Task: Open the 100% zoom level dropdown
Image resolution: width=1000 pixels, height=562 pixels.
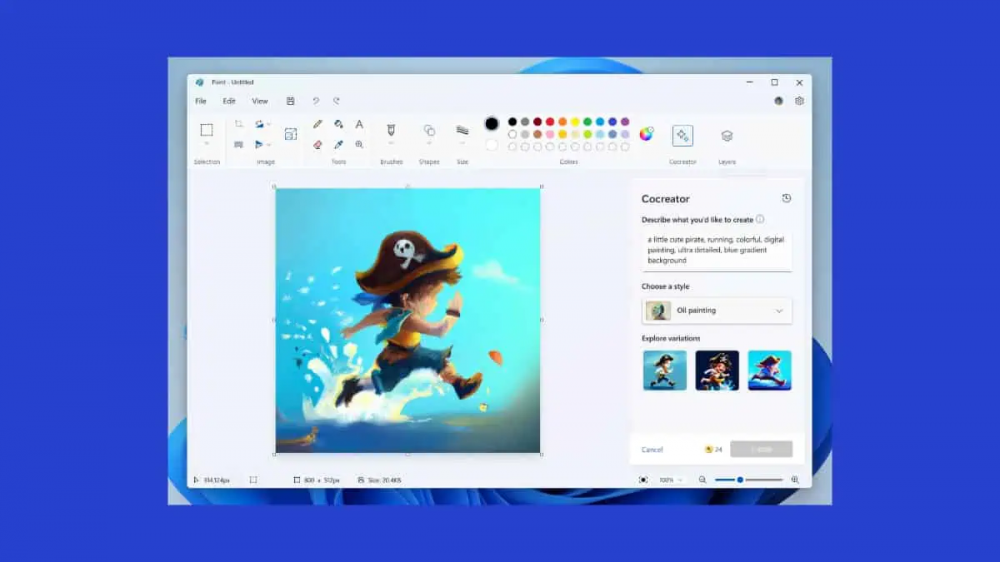Action: point(670,480)
